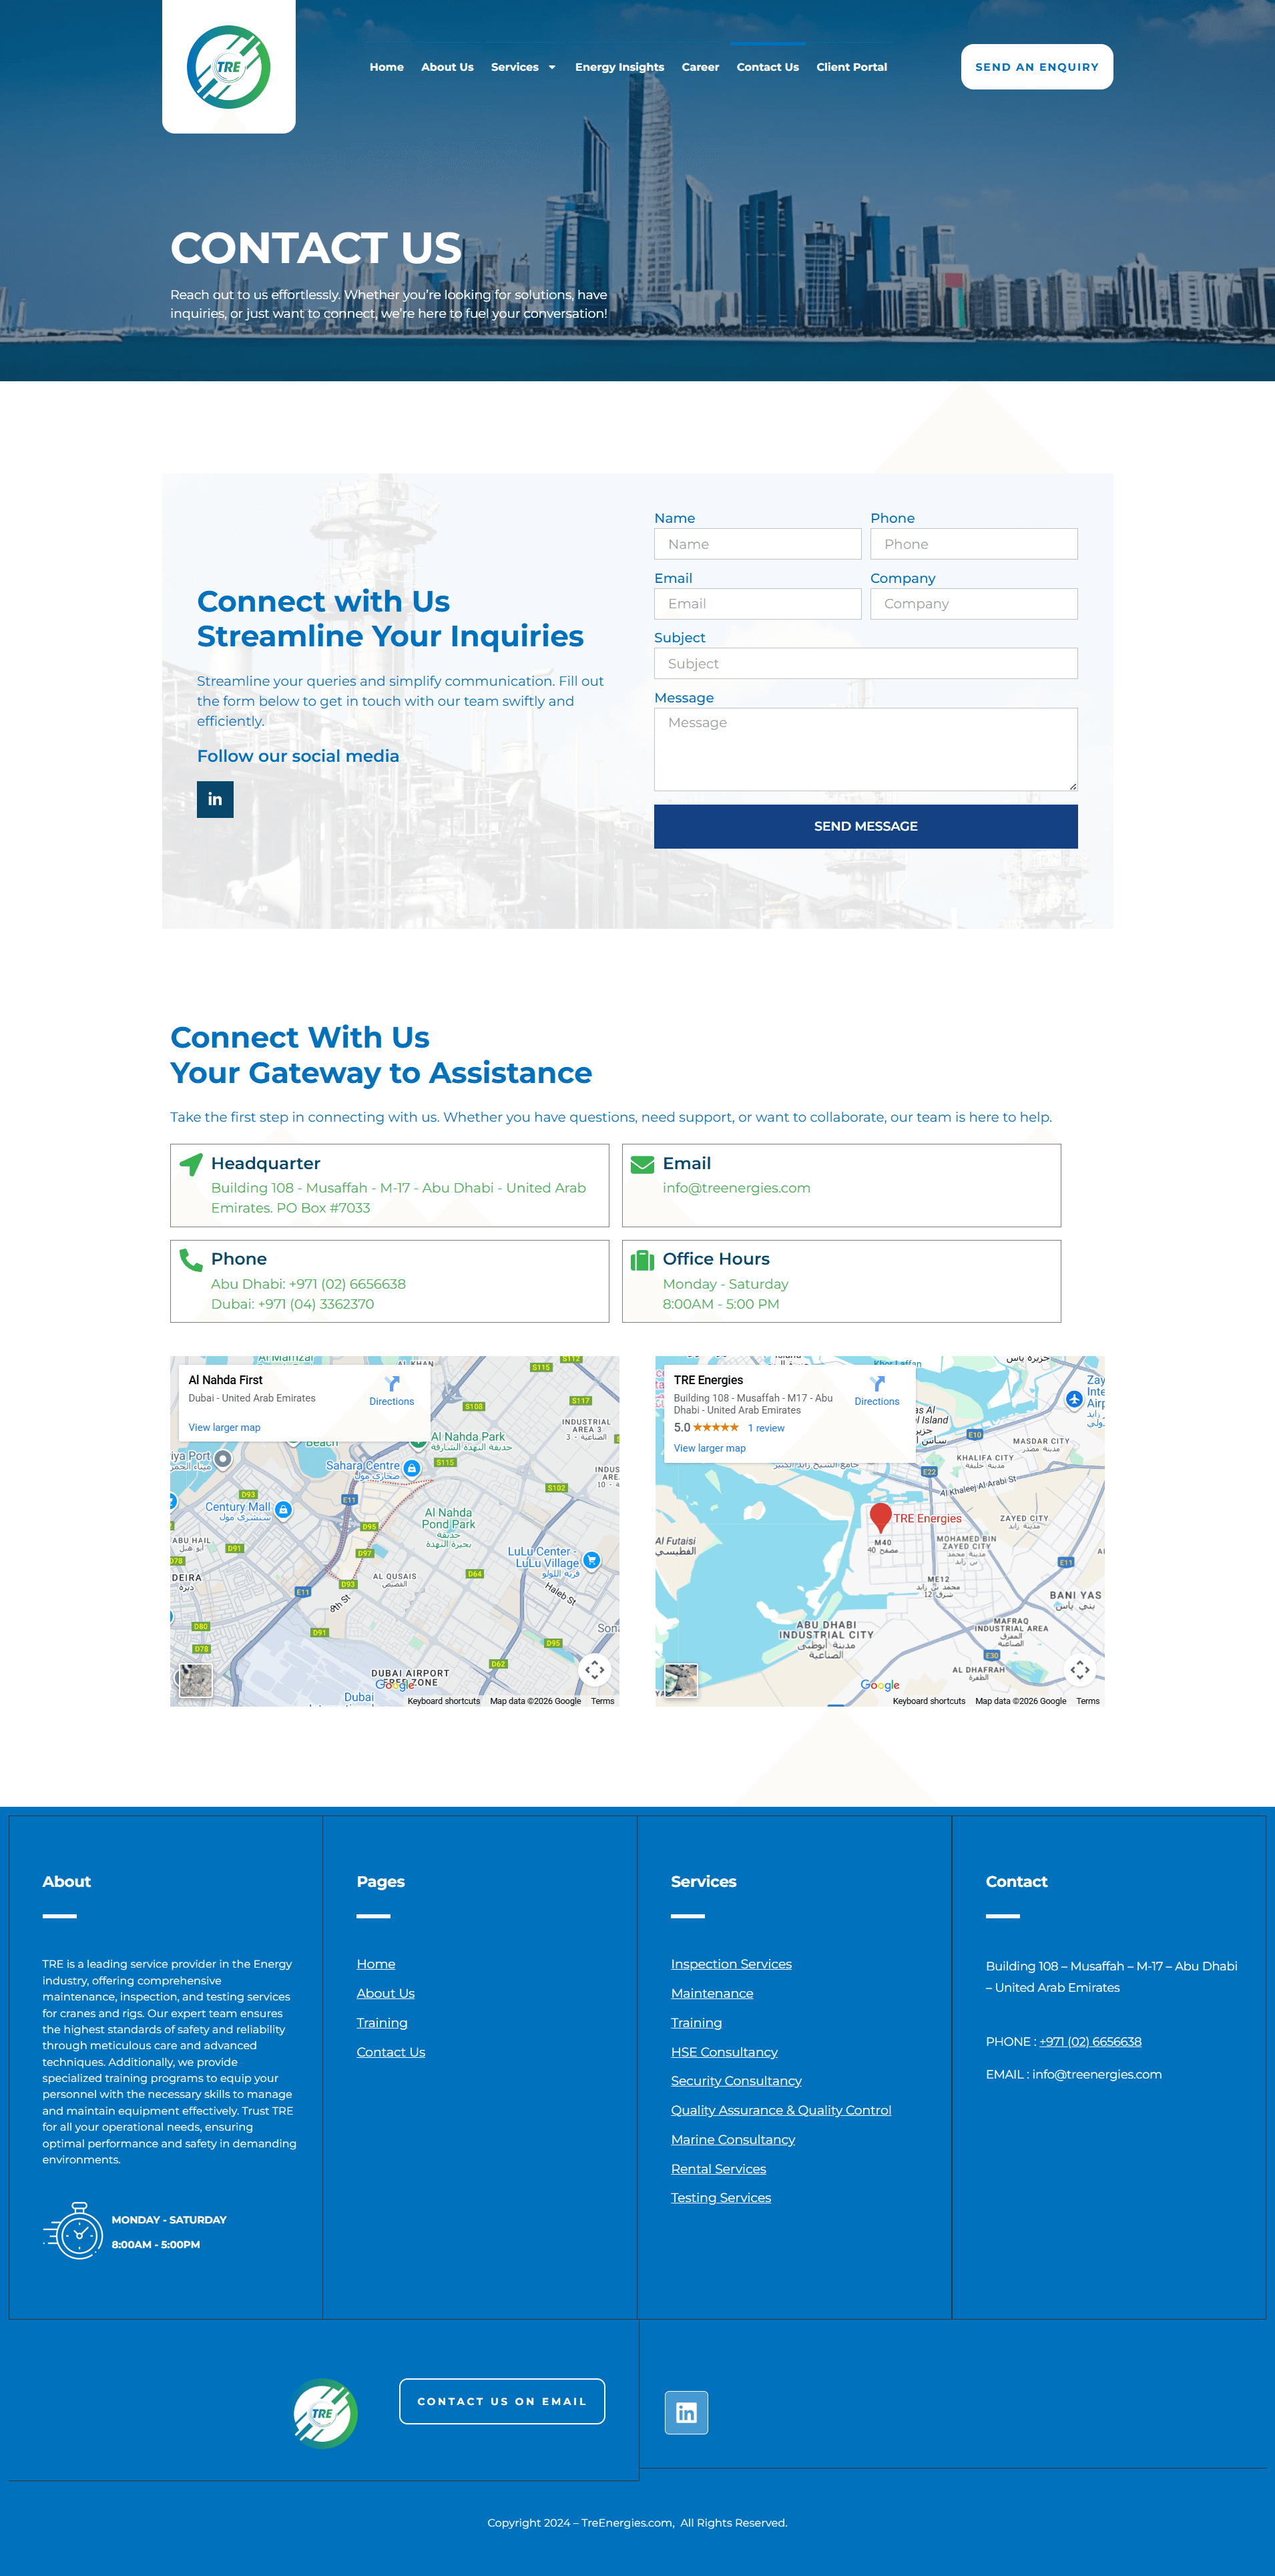The height and width of the screenshot is (2576, 1275).
Task: Click the TRE logo in the header
Action: (x=228, y=67)
